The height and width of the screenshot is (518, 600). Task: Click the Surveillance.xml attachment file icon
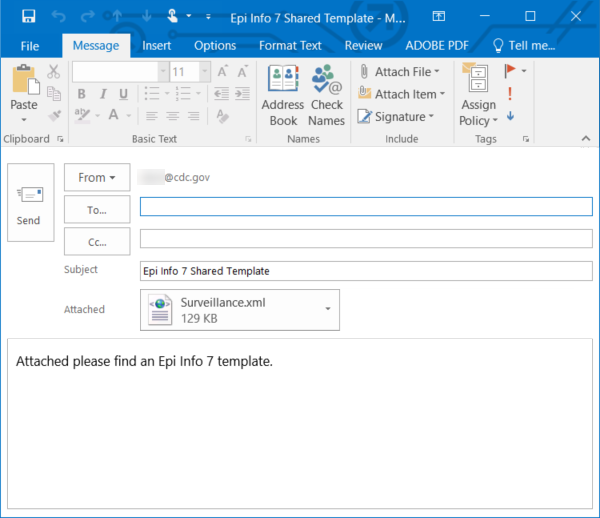point(161,310)
